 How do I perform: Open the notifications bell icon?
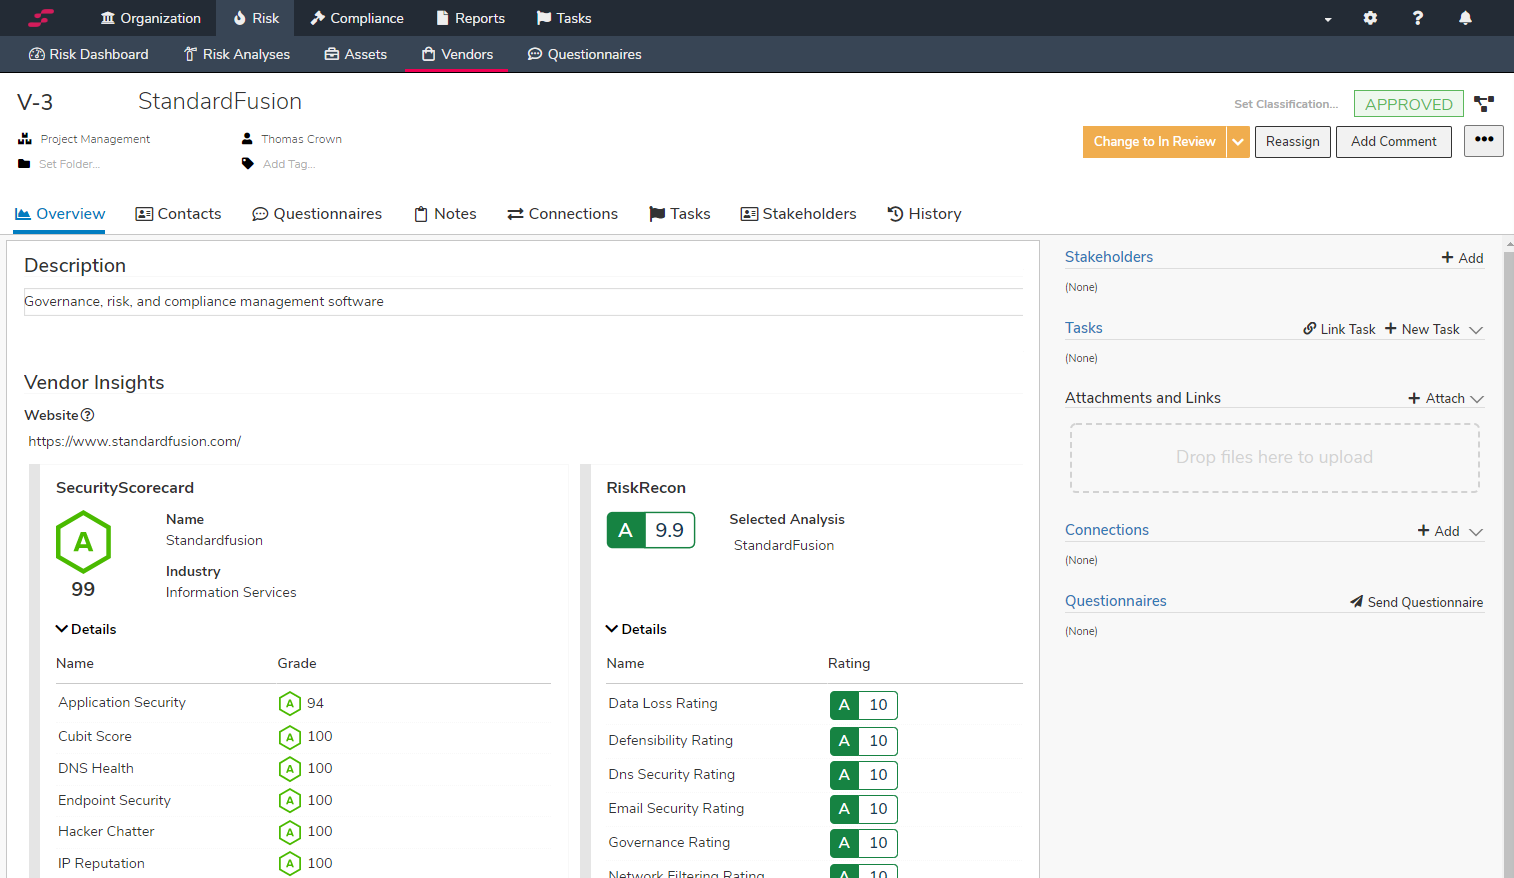pyautogui.click(x=1465, y=18)
